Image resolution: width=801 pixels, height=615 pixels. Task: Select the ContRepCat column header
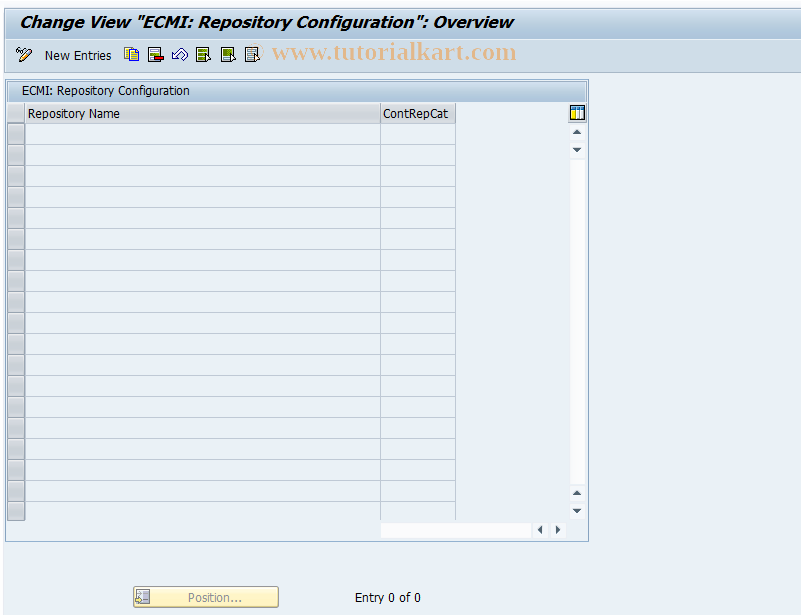[418, 113]
